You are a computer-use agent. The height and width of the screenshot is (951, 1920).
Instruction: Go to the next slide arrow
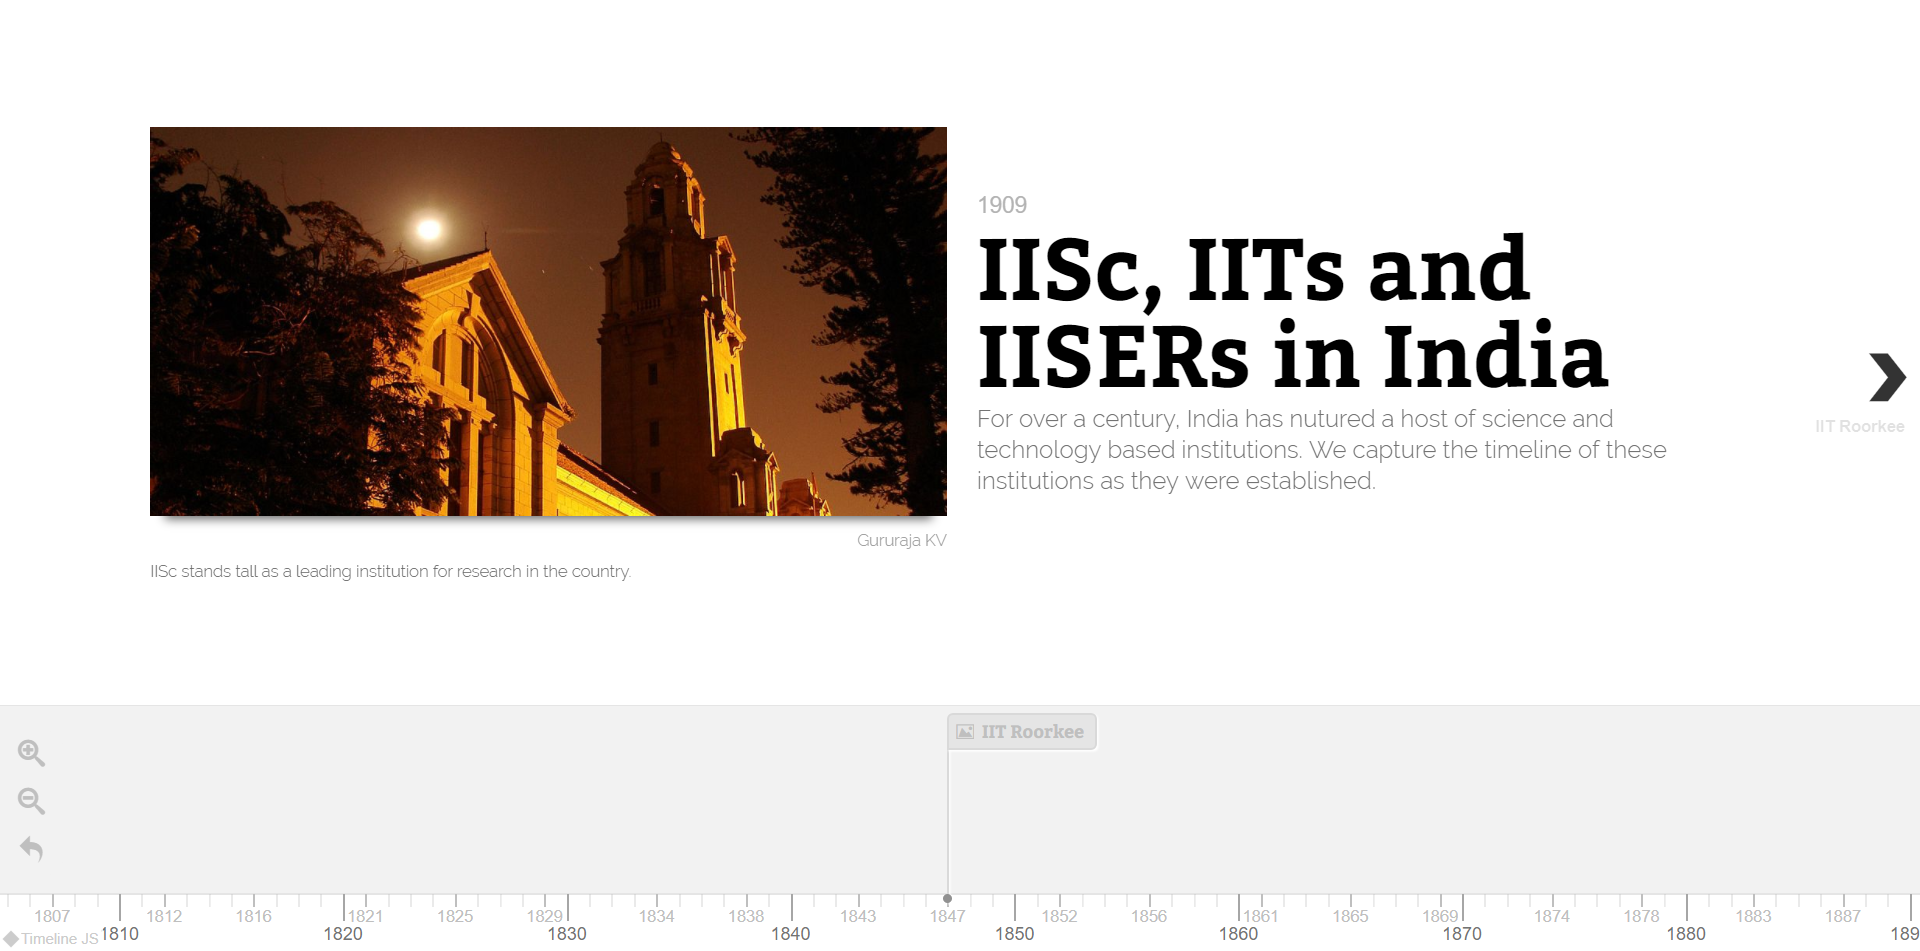(1887, 377)
